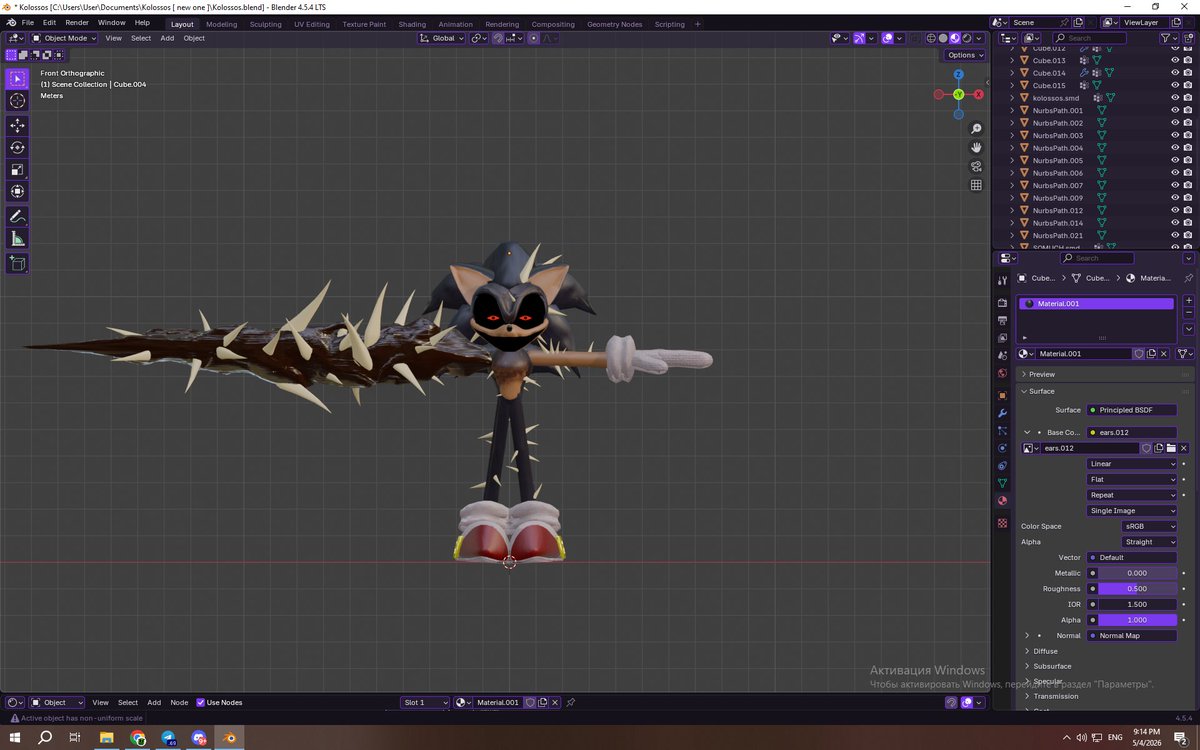Hide Cube.013 in viewport
Image resolution: width=1200 pixels, height=750 pixels.
point(1175,60)
